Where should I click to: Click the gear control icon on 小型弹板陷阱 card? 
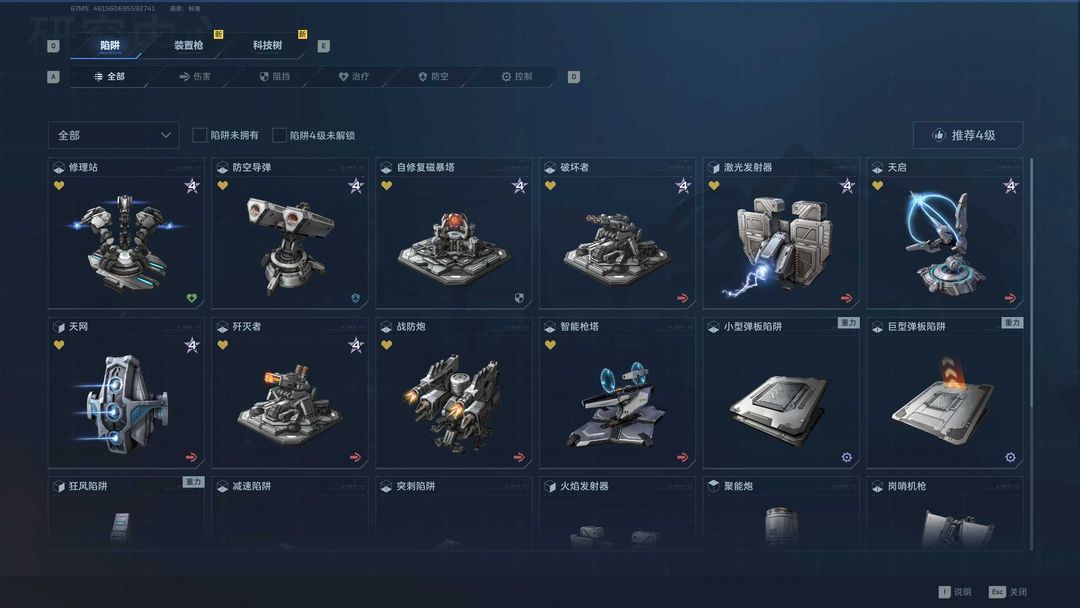tap(847, 457)
